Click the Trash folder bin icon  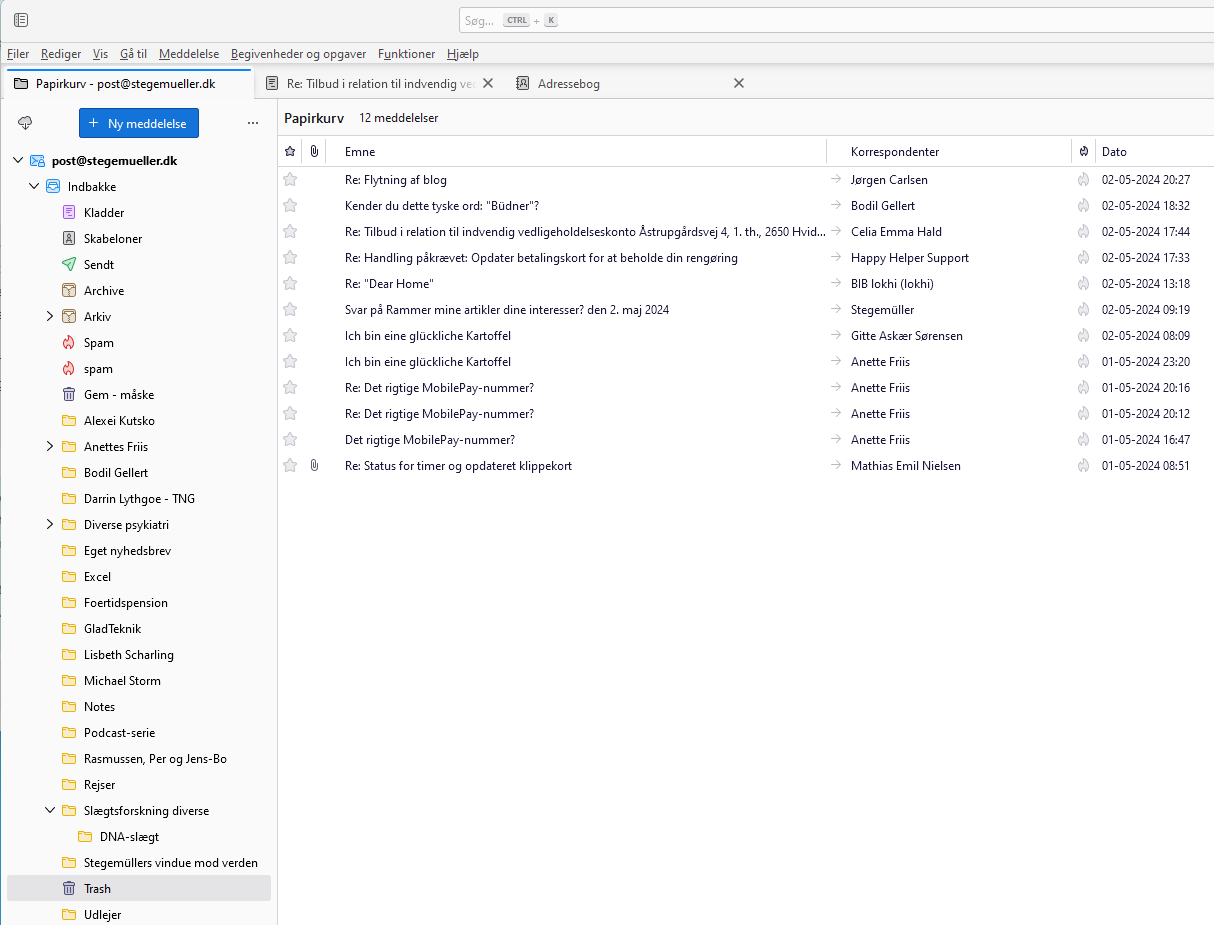[69, 889]
